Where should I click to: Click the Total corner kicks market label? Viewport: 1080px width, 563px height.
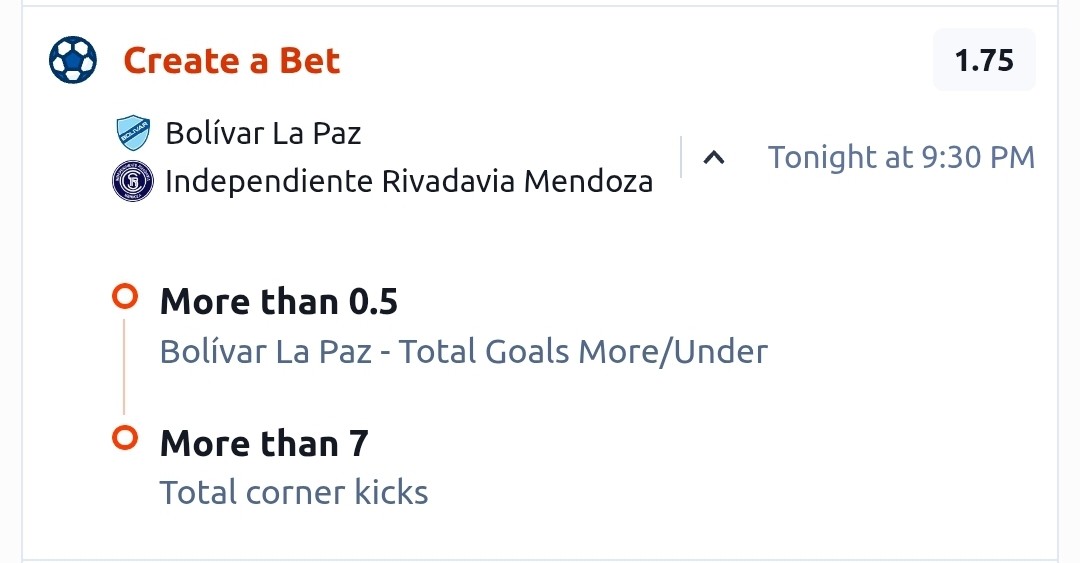[294, 493]
